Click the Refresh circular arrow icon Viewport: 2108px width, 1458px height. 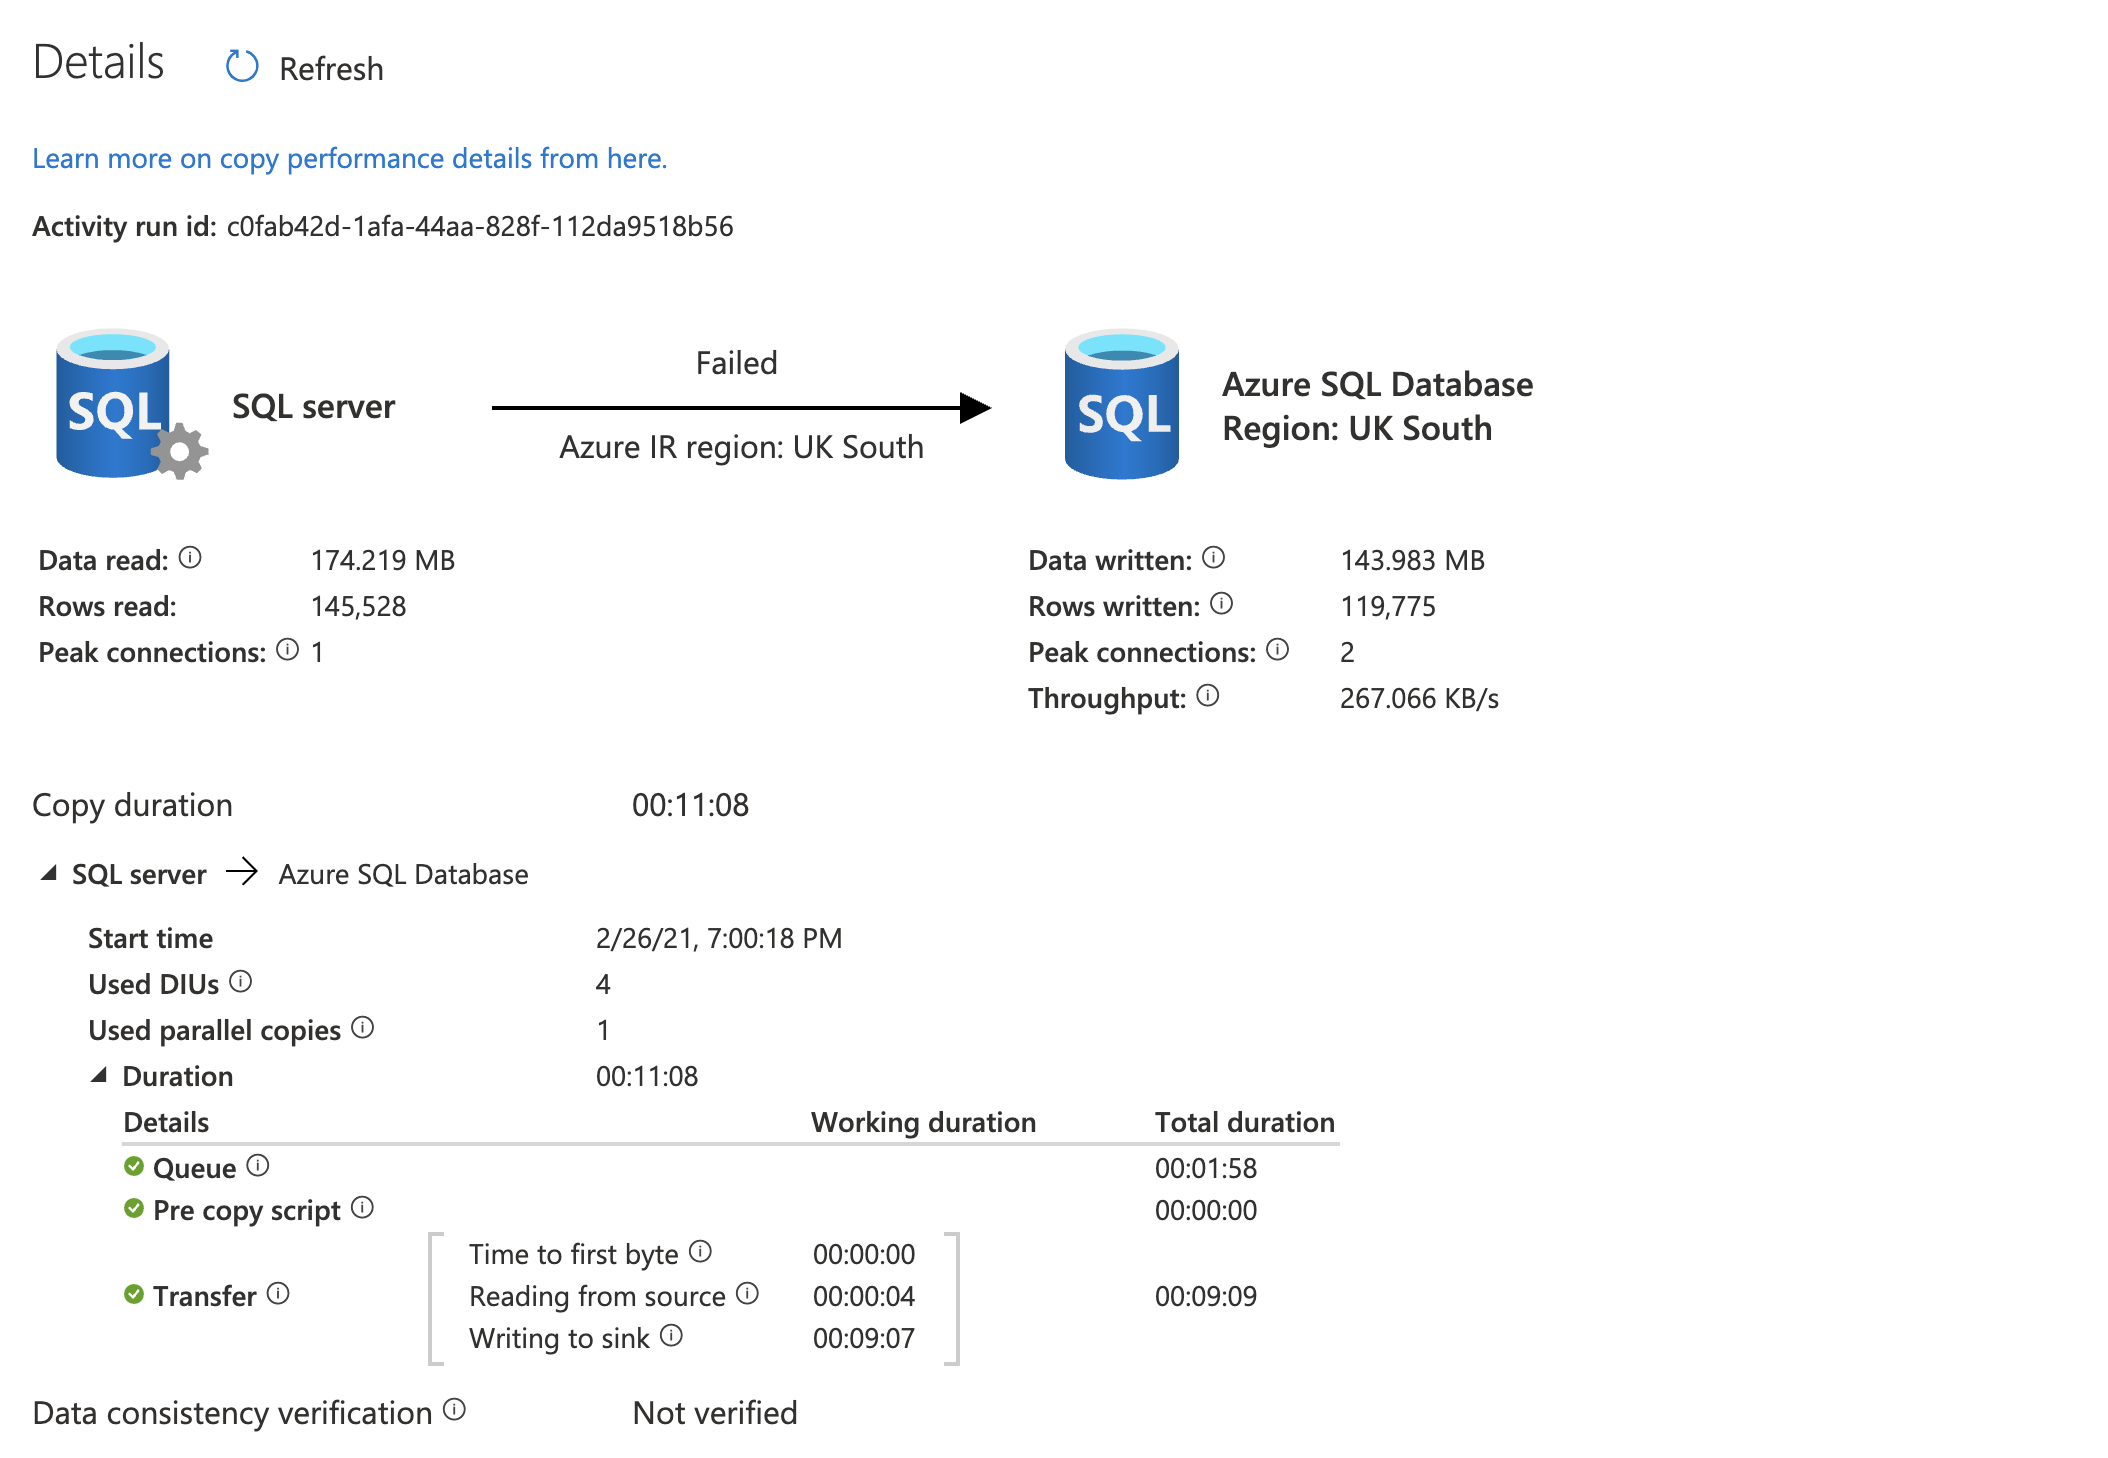pyautogui.click(x=241, y=67)
